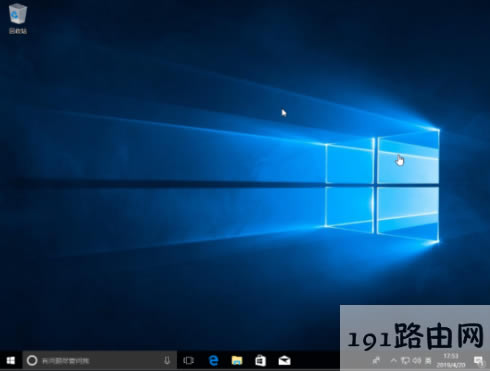Click the Cortana circle icon
Image resolution: width=490 pixels, height=371 pixels.
click(x=32, y=360)
